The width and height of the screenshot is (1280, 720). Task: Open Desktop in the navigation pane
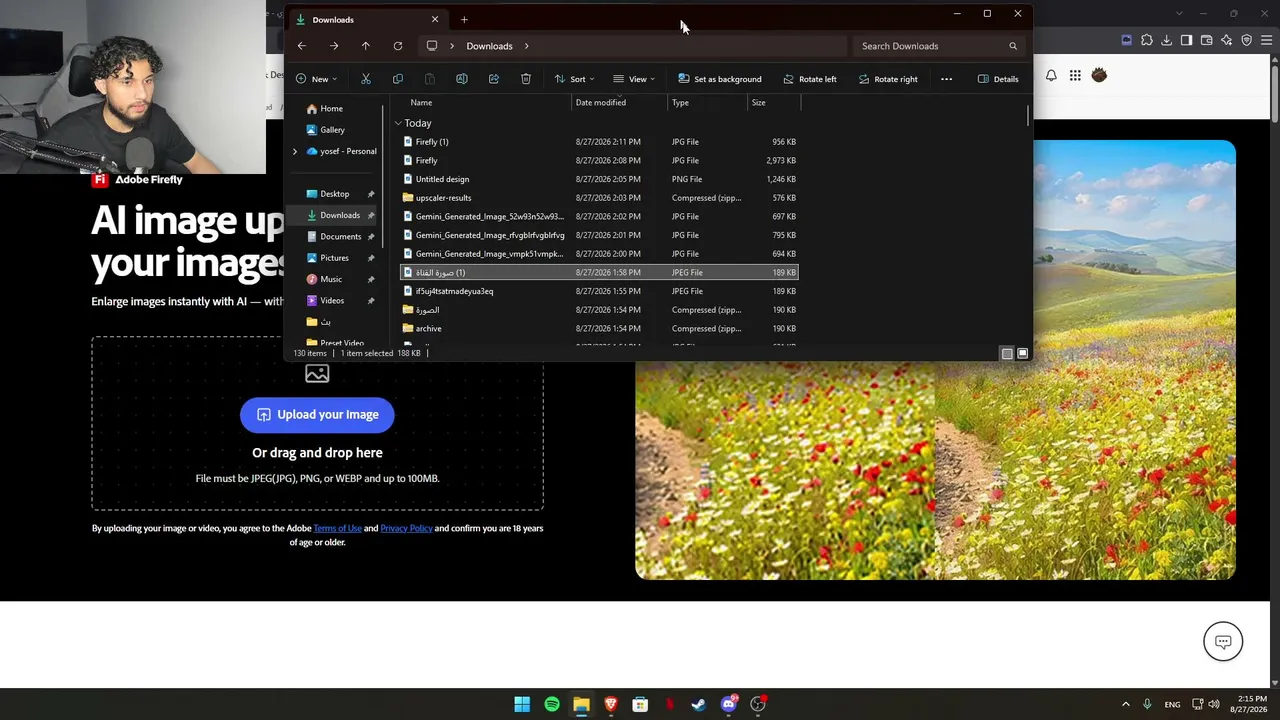[x=335, y=194]
